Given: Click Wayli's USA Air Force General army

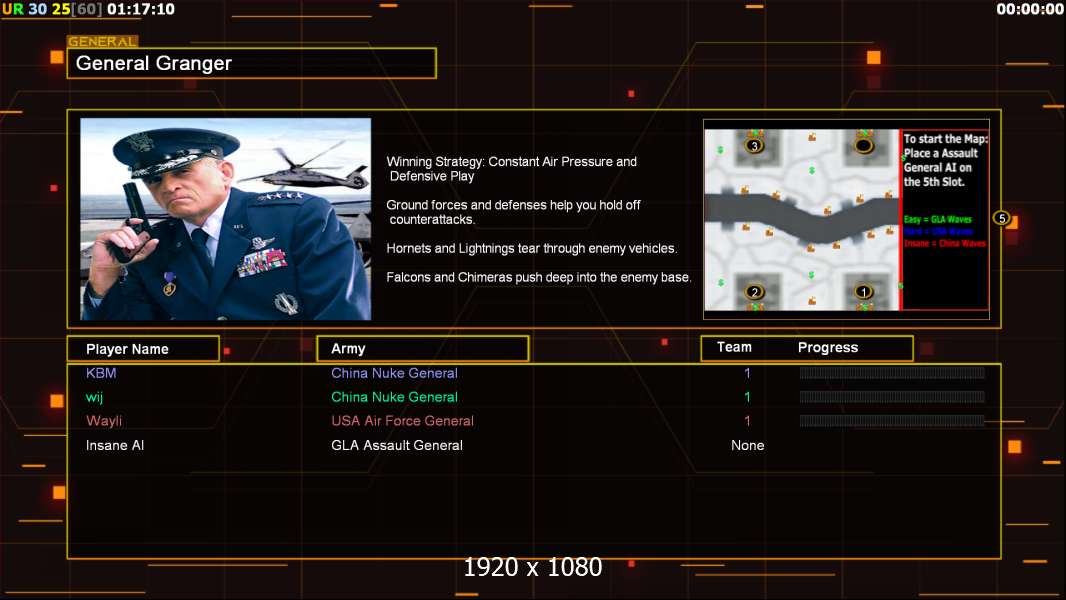Looking at the screenshot, I should (402, 421).
